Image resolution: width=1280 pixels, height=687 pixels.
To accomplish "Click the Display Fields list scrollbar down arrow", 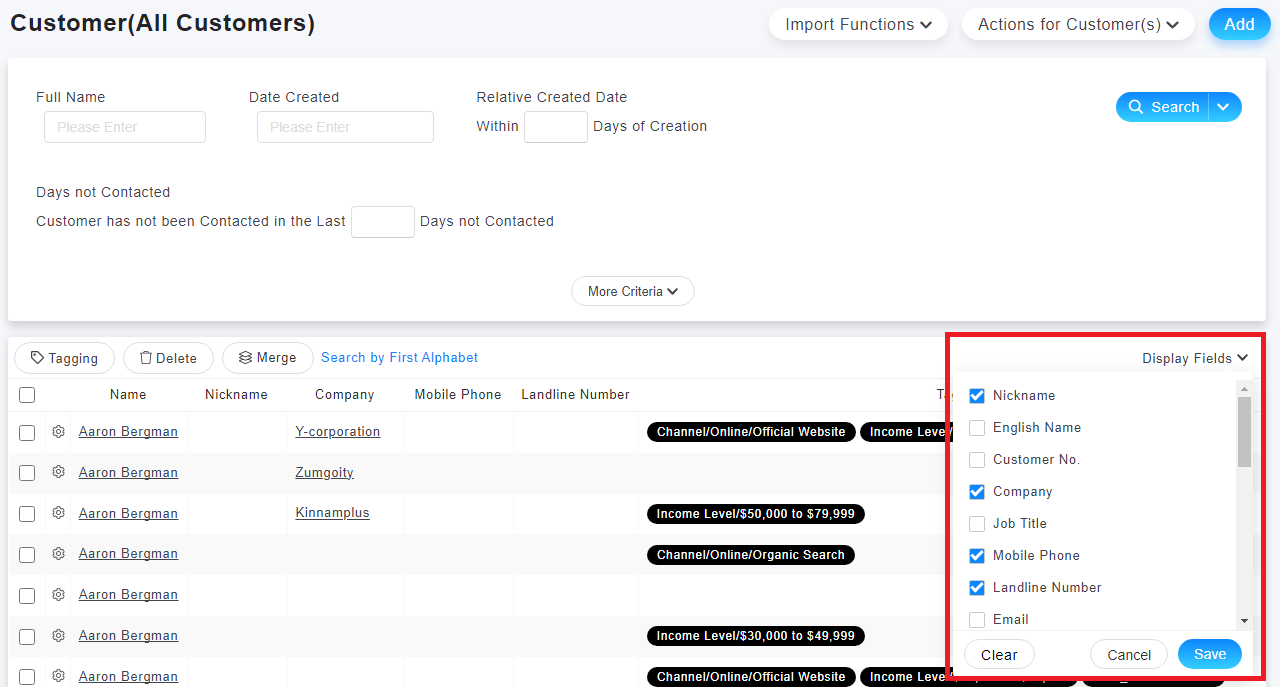I will [1244, 621].
